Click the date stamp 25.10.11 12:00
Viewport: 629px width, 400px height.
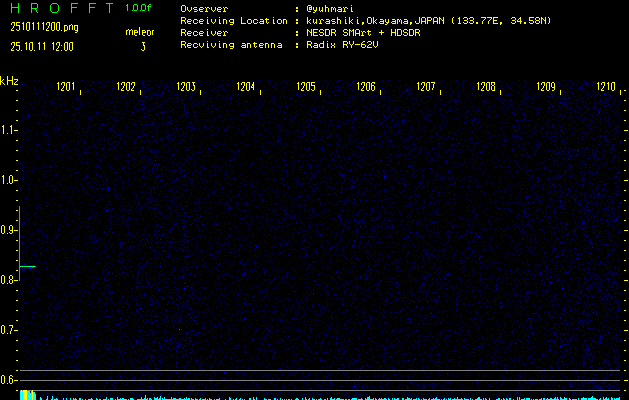pyautogui.click(x=42, y=47)
